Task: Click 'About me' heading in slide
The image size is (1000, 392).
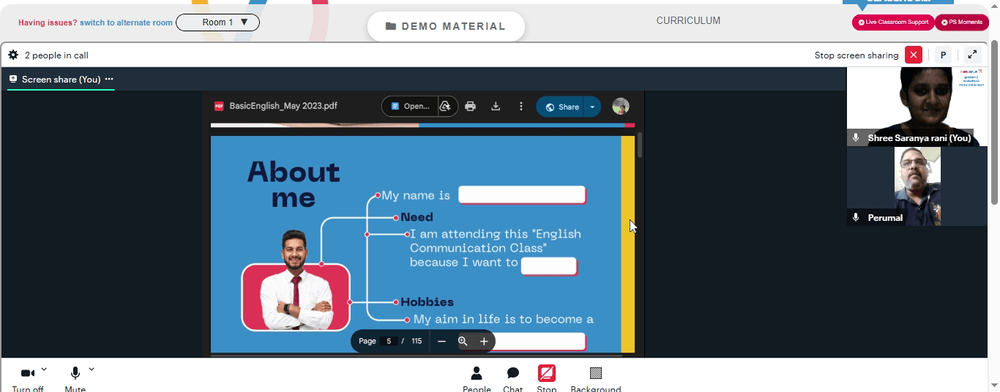Action: pyautogui.click(x=293, y=184)
